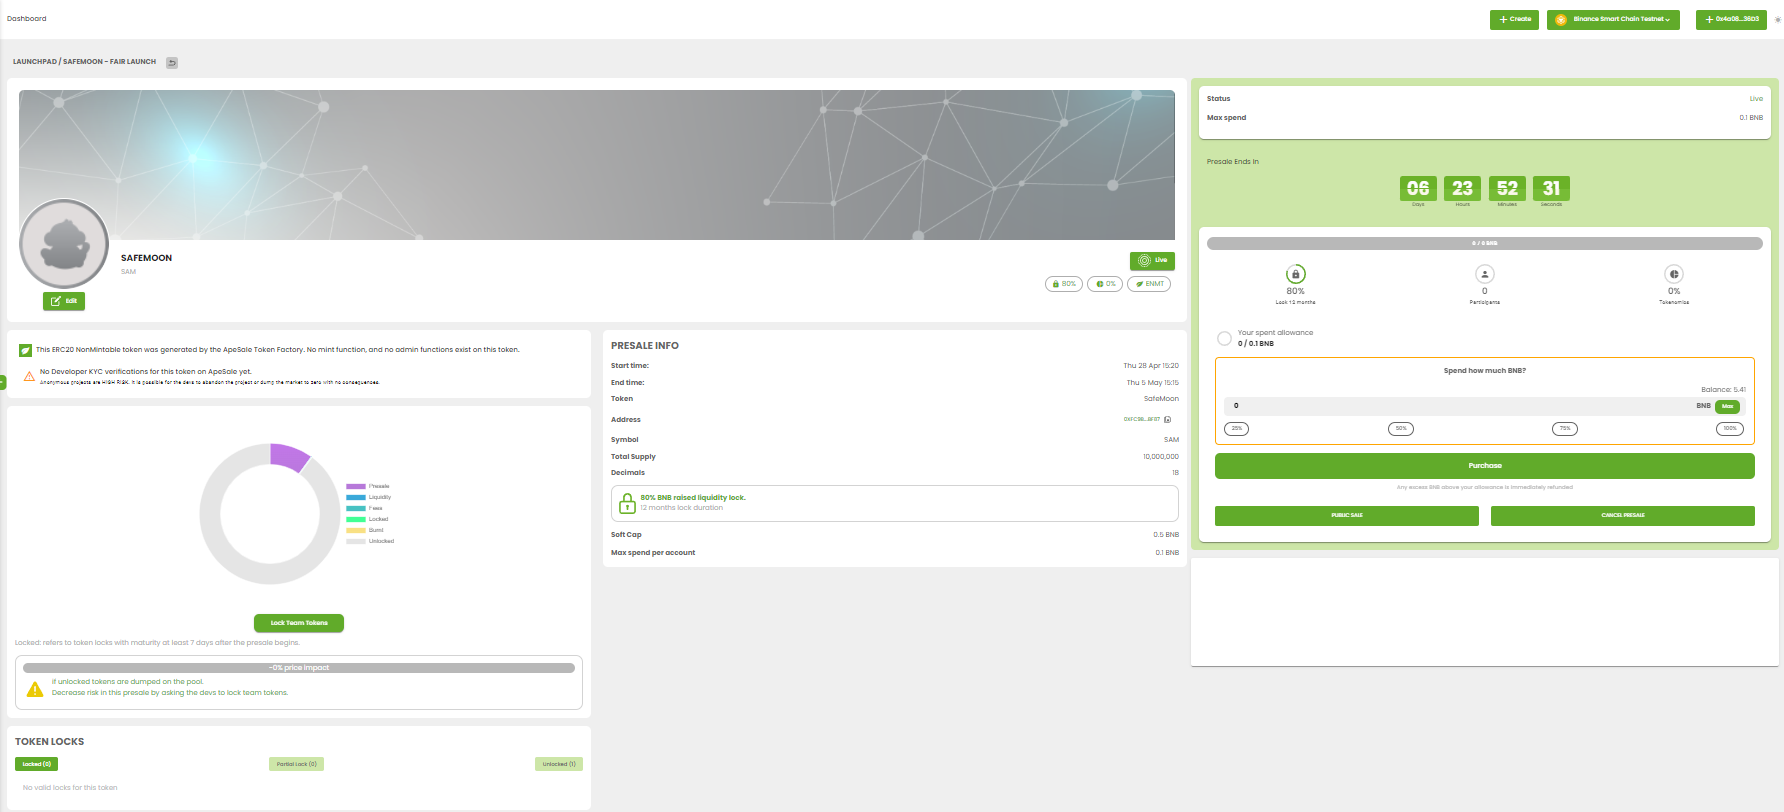Click the purple presale segment of donut chart
1784x812 pixels.
(289, 456)
